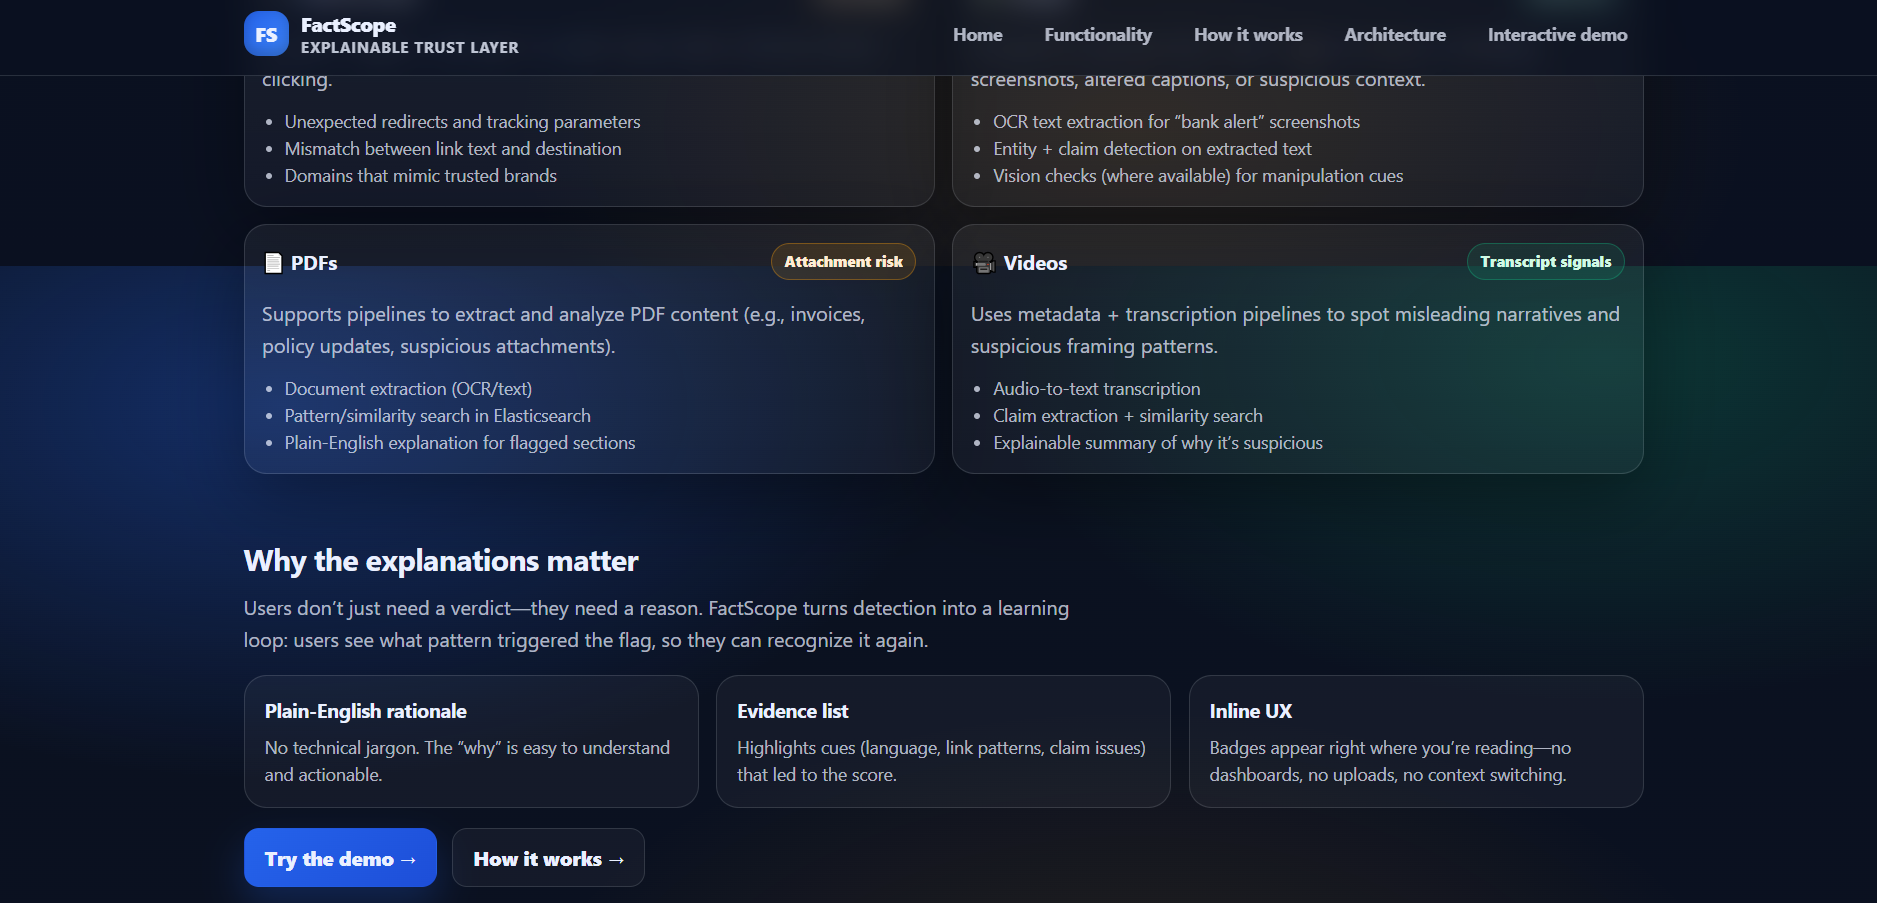
Task: Click the Videos card description text
Action: coord(1294,330)
